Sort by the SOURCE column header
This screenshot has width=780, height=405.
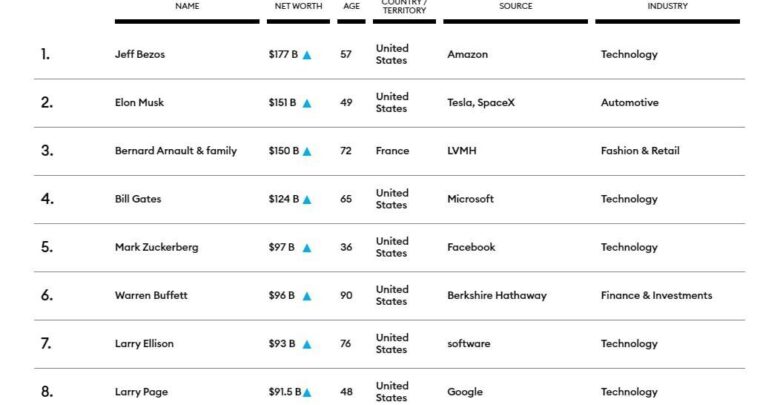(x=516, y=6)
